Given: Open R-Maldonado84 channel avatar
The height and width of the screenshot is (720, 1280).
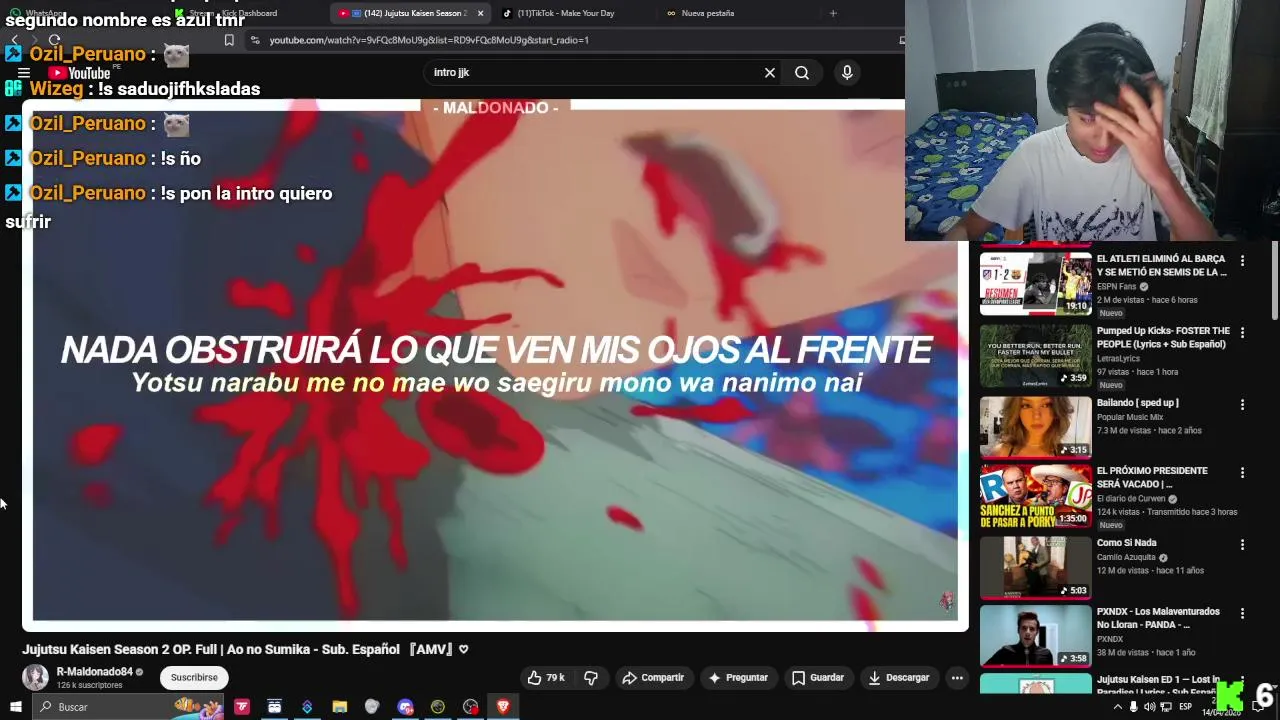Looking at the screenshot, I should point(36,677).
